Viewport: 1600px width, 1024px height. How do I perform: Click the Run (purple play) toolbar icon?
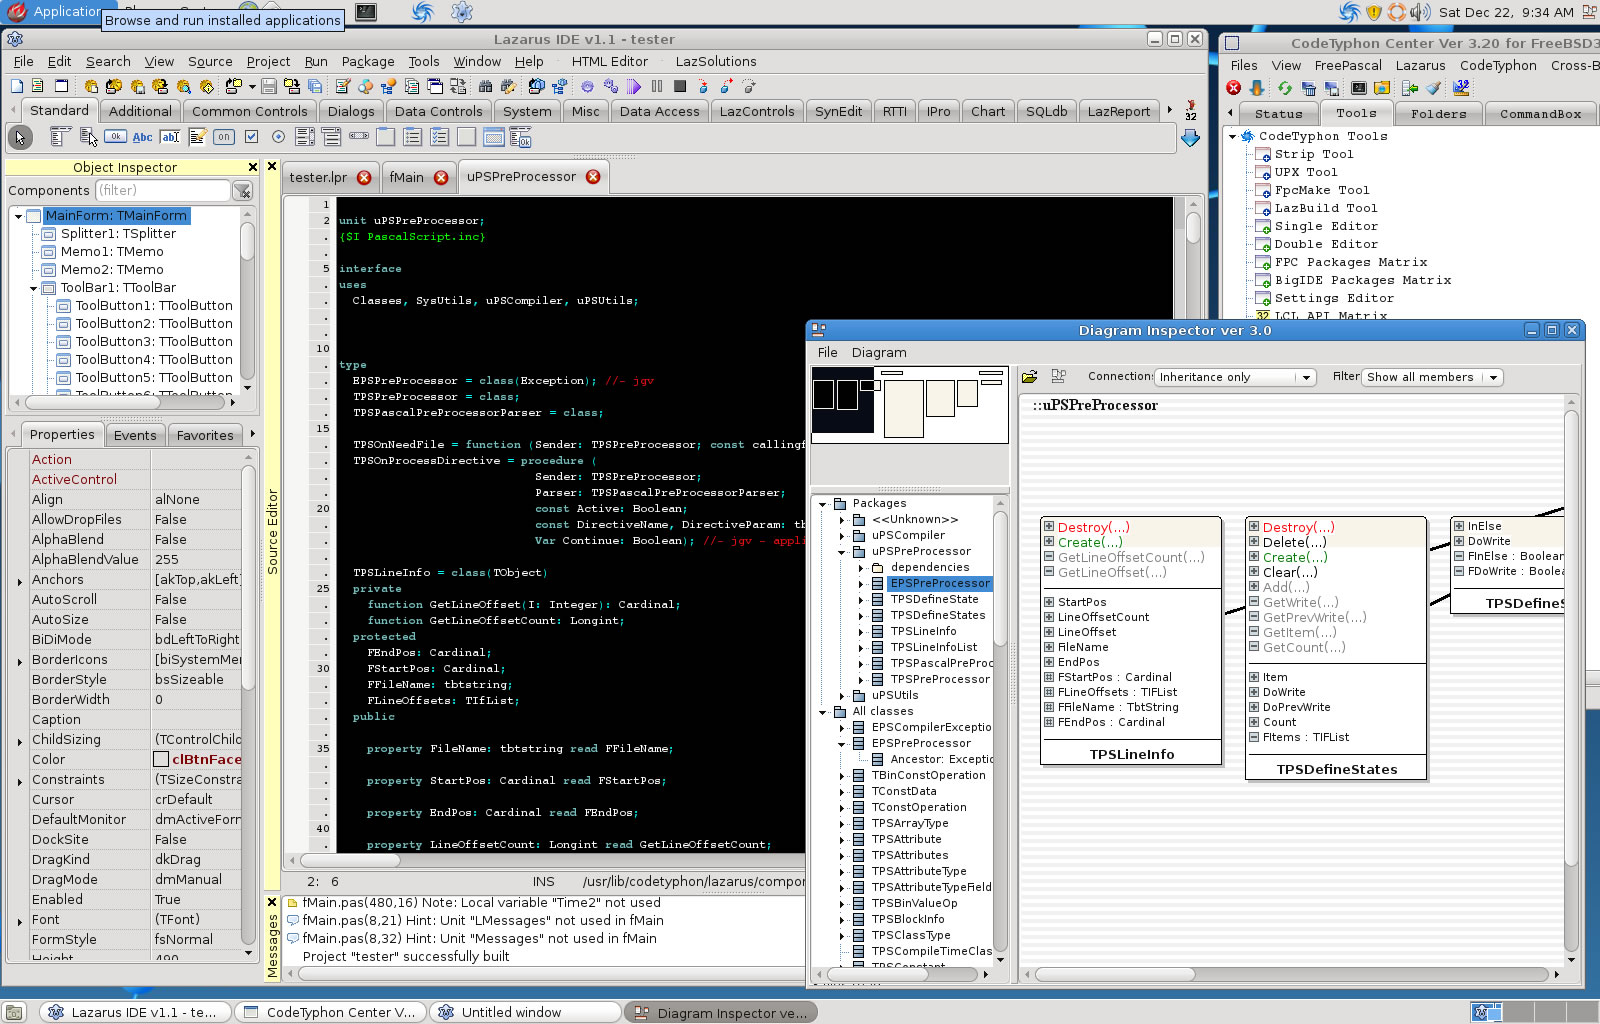click(x=634, y=86)
